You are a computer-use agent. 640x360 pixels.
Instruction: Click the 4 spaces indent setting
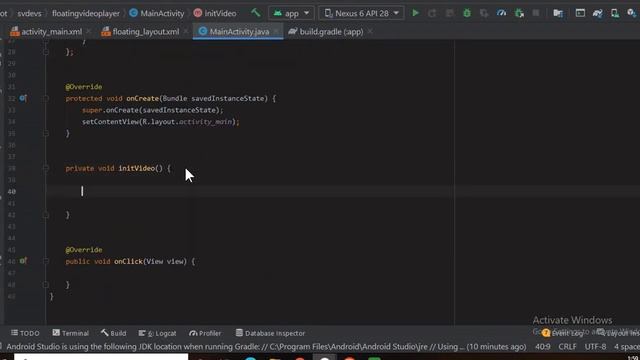[627, 347]
